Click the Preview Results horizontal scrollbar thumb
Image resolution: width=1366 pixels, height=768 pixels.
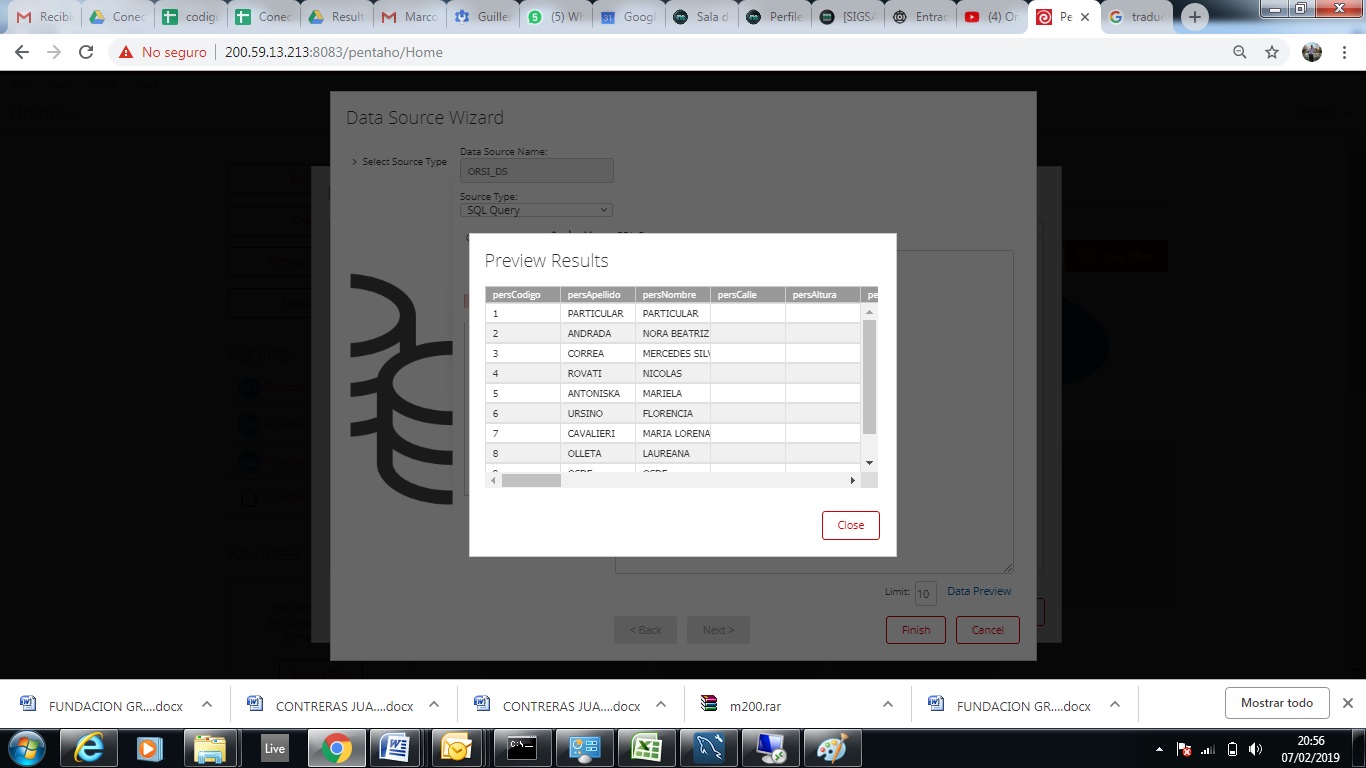[531, 481]
